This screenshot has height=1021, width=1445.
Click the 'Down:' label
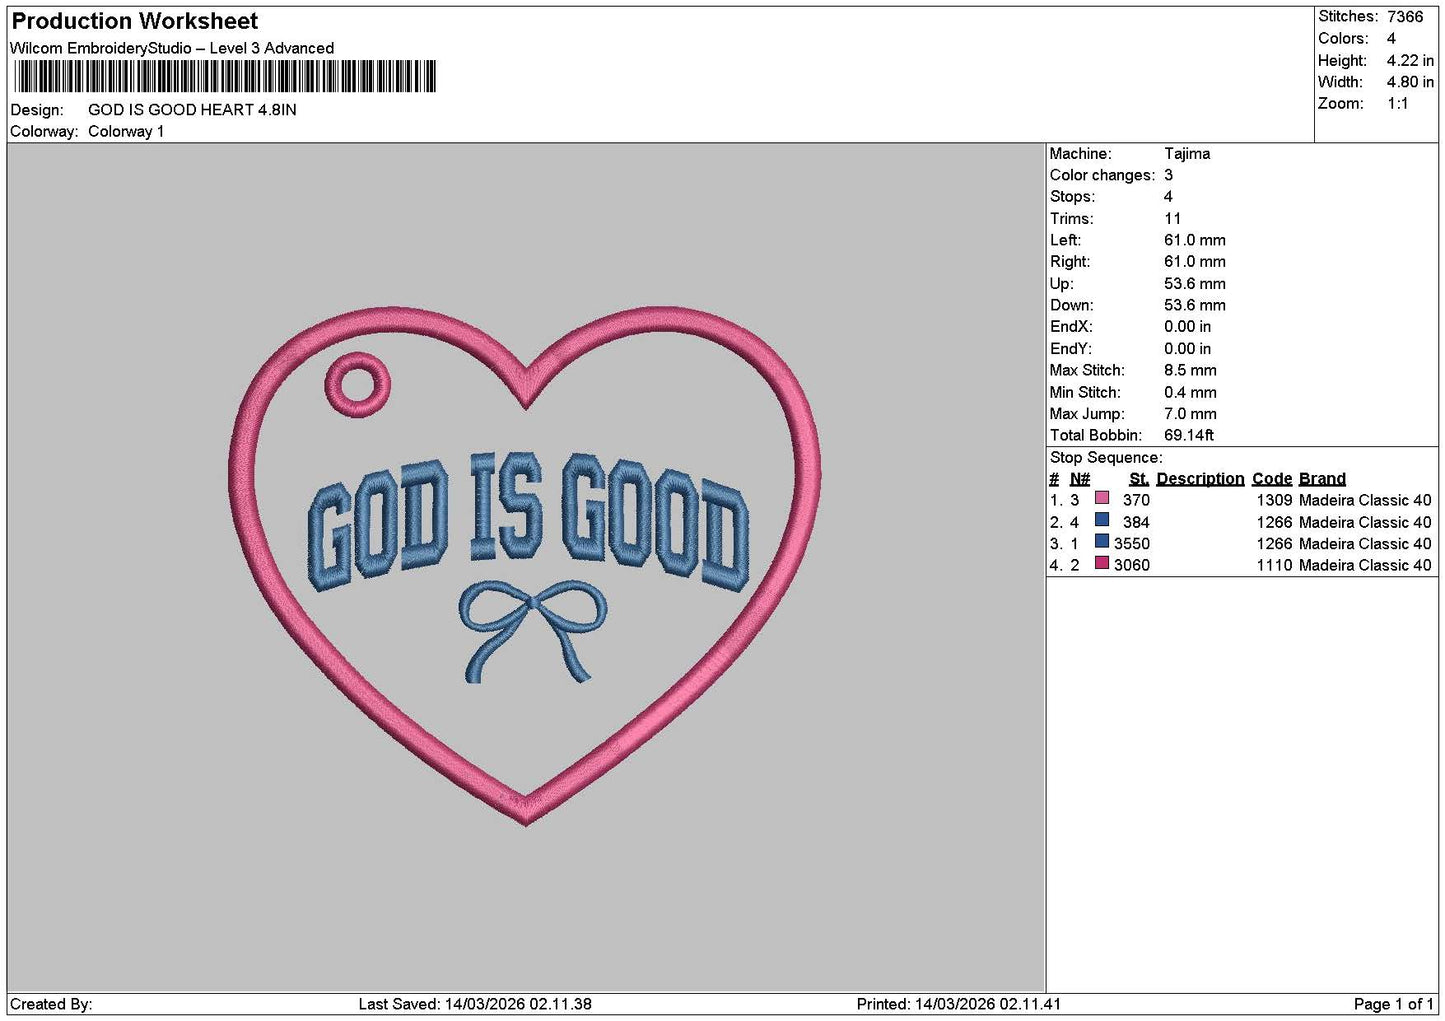click(x=1071, y=306)
